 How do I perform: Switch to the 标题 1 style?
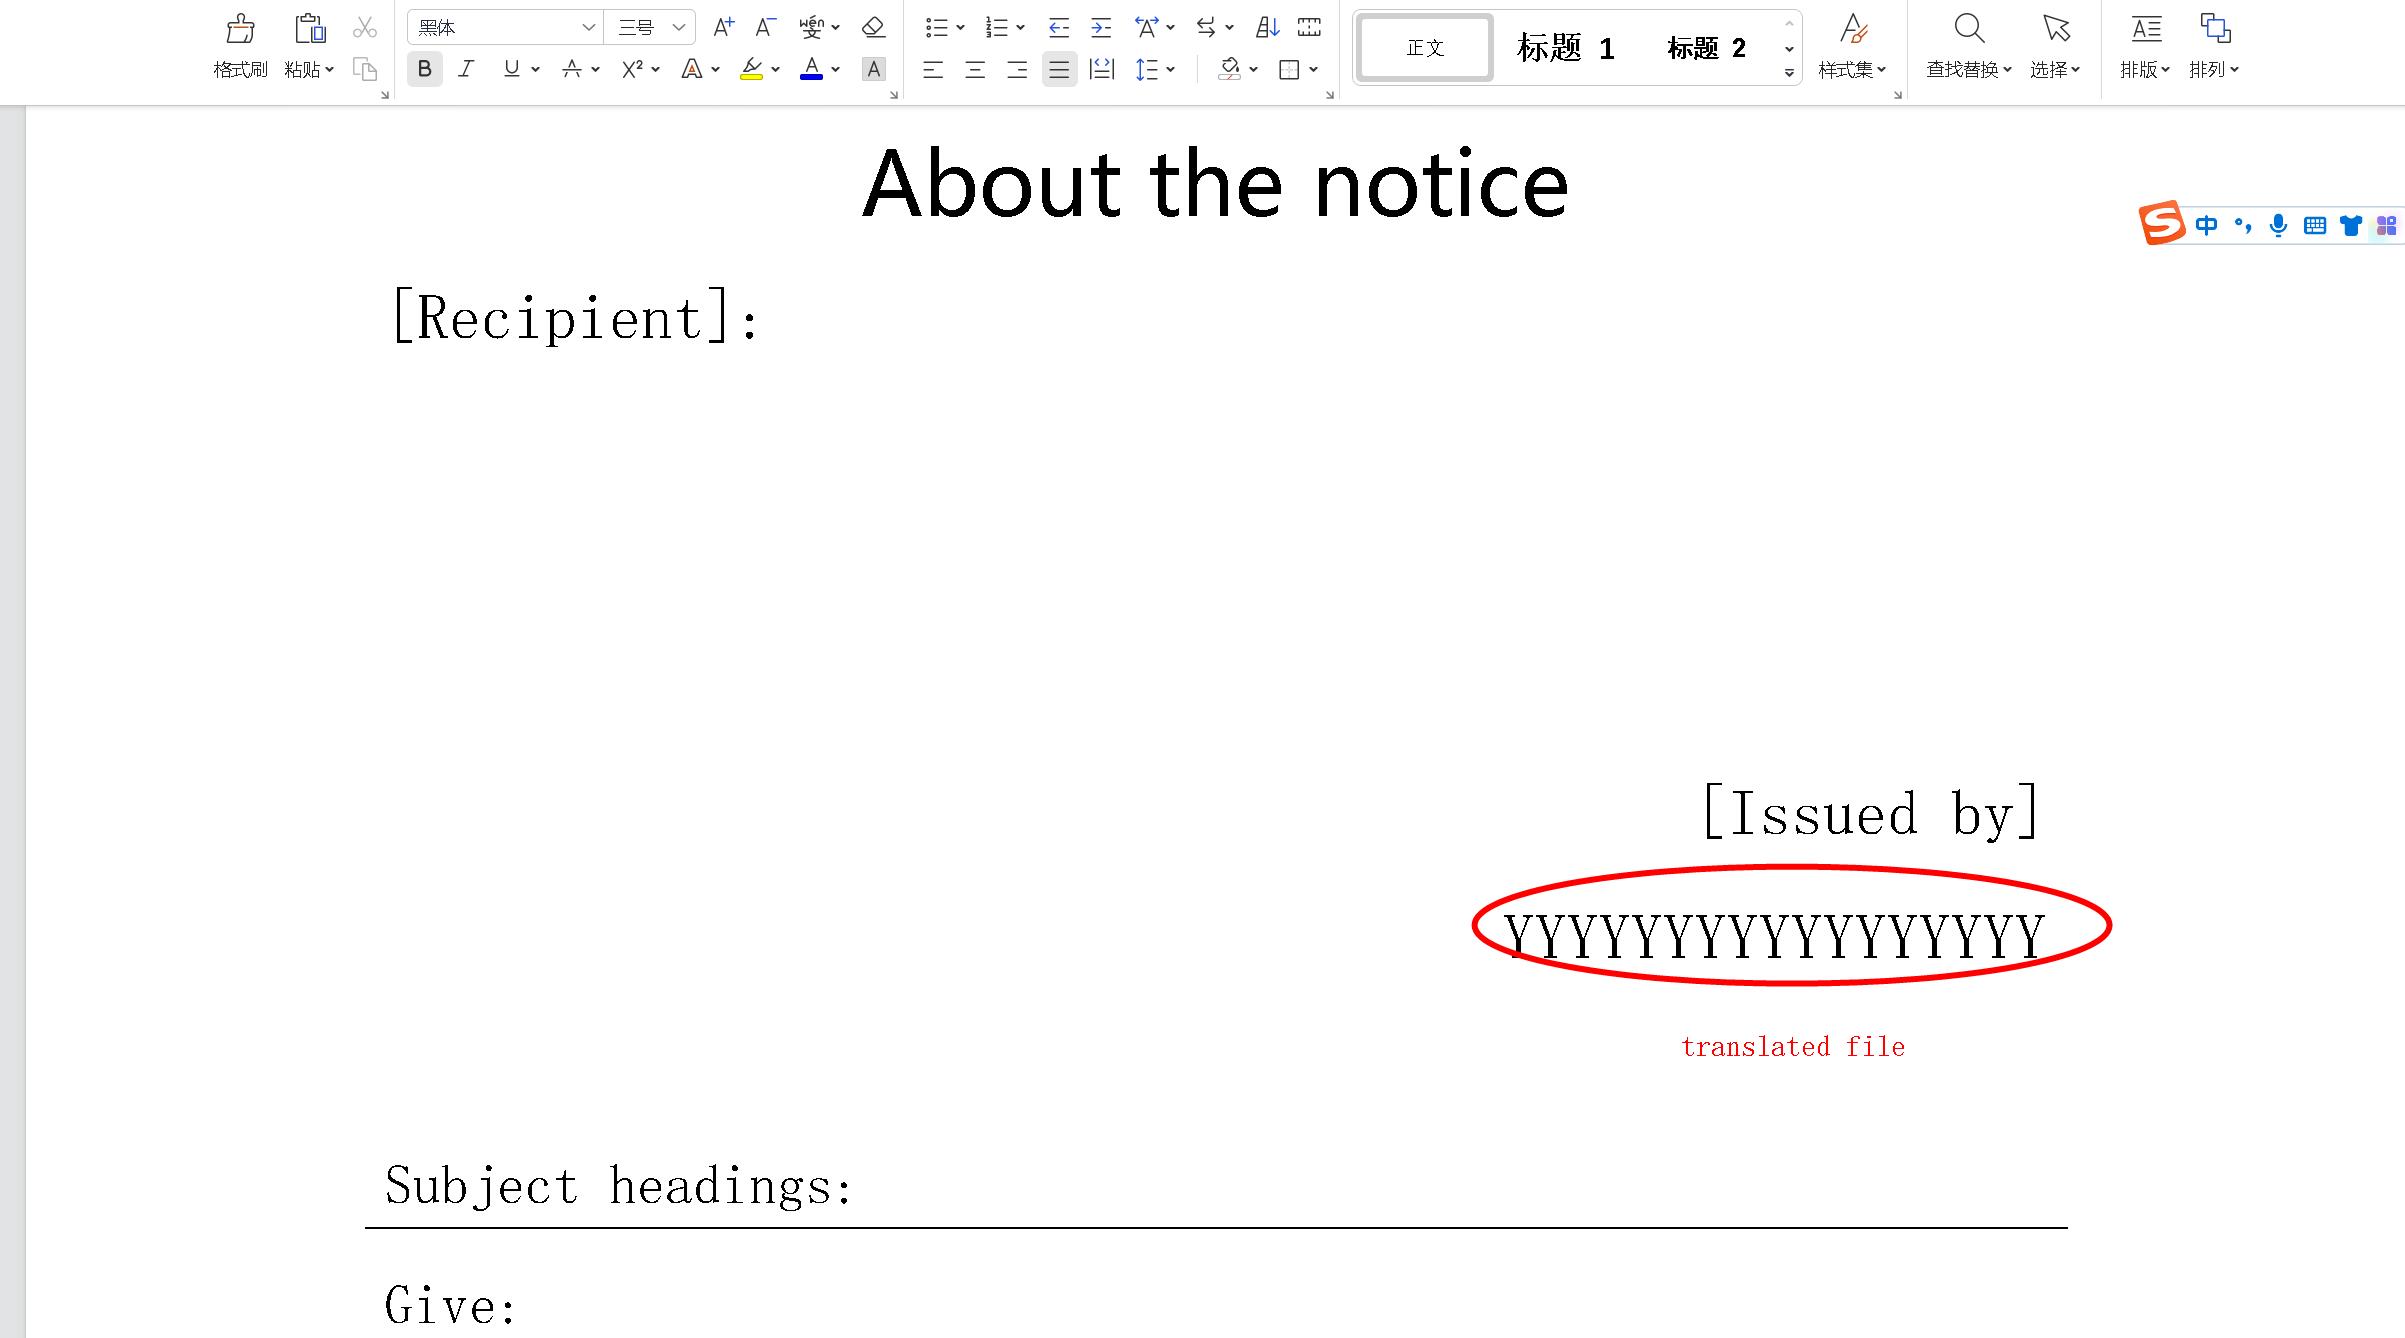coord(1565,47)
